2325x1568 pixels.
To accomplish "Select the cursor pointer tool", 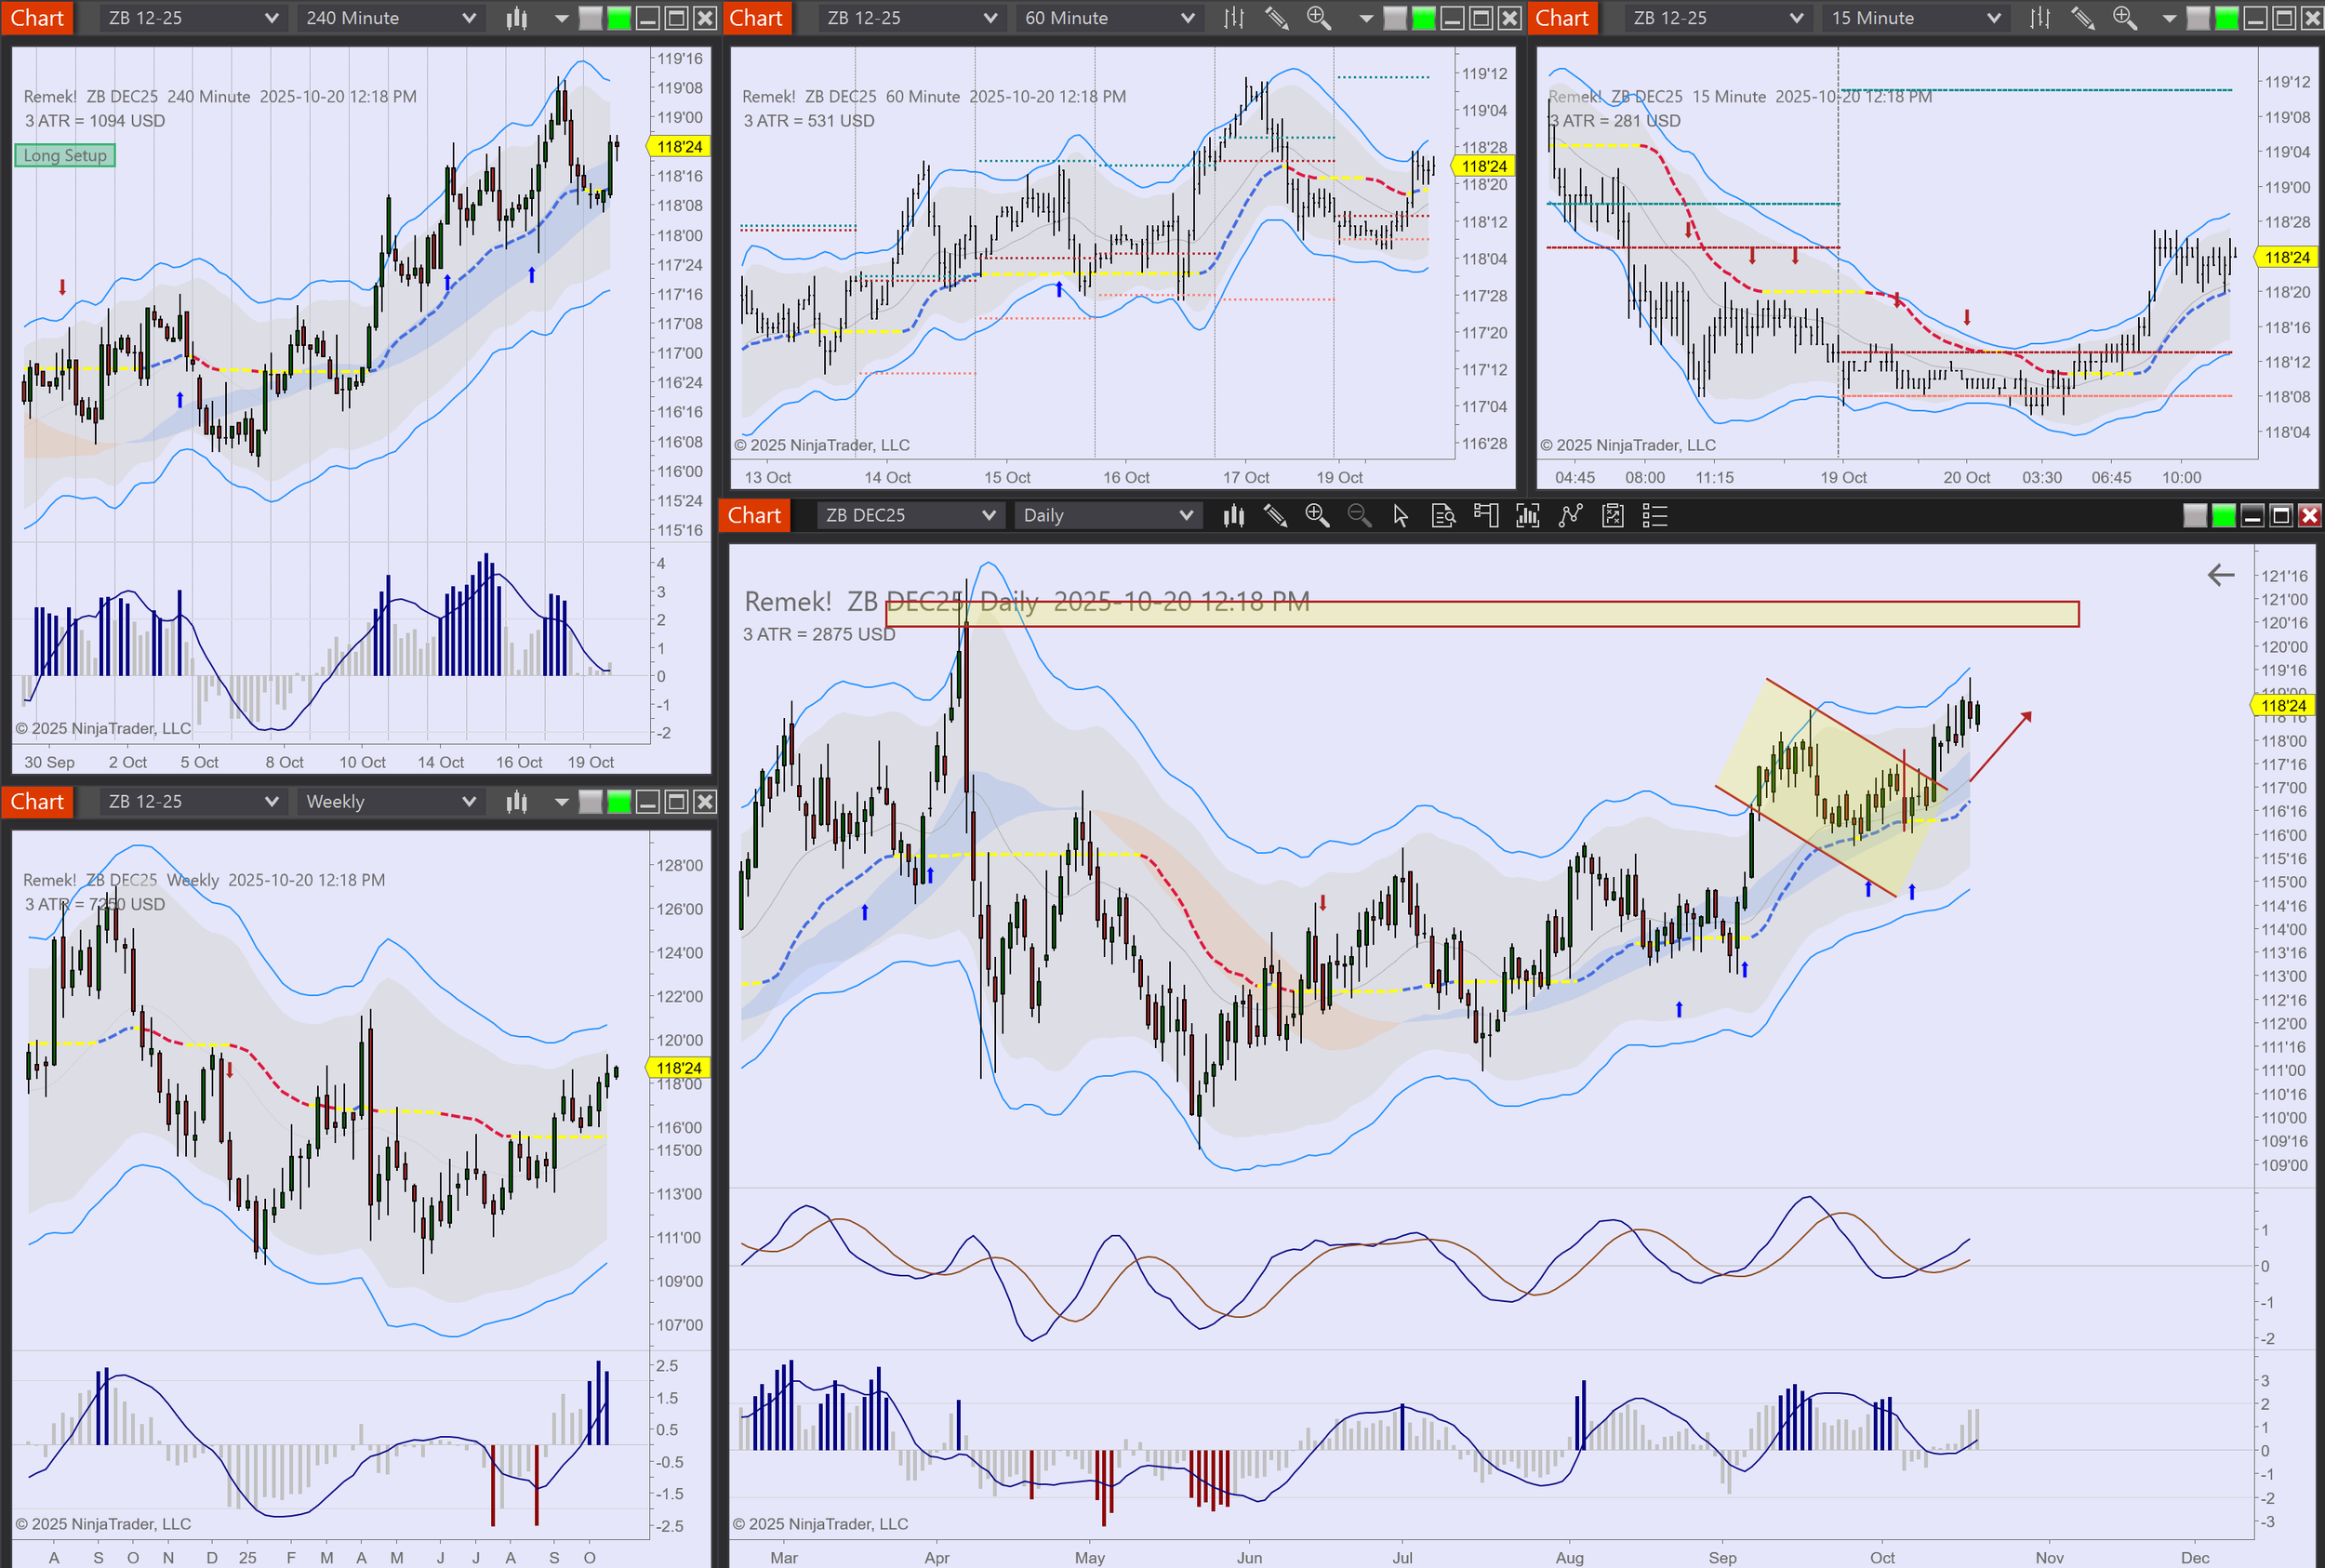I will click(x=1400, y=516).
